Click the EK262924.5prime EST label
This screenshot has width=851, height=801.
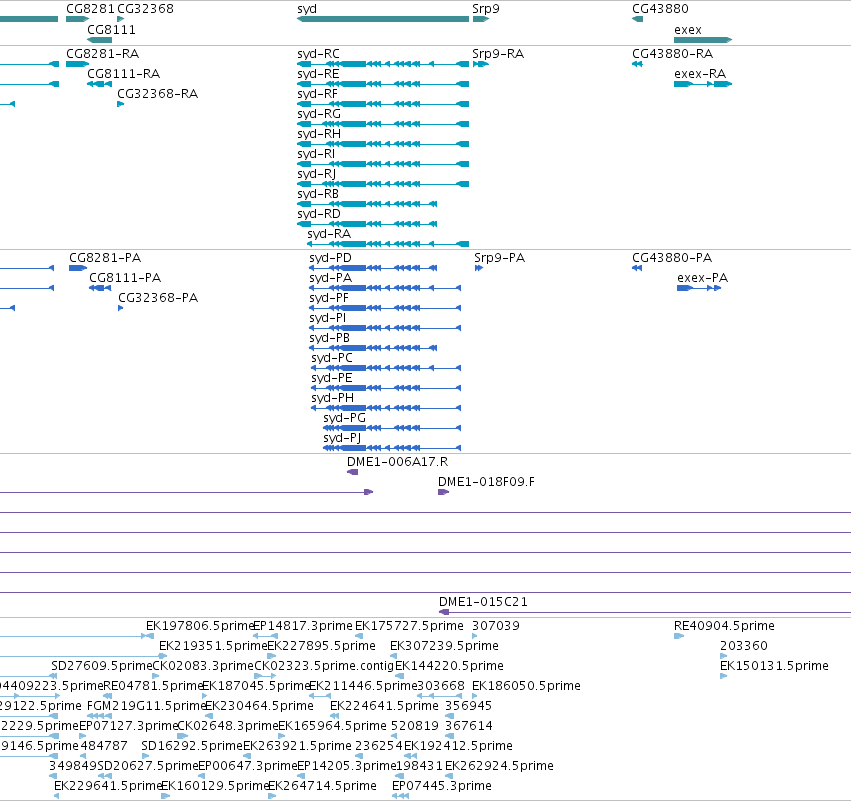[x=499, y=766]
